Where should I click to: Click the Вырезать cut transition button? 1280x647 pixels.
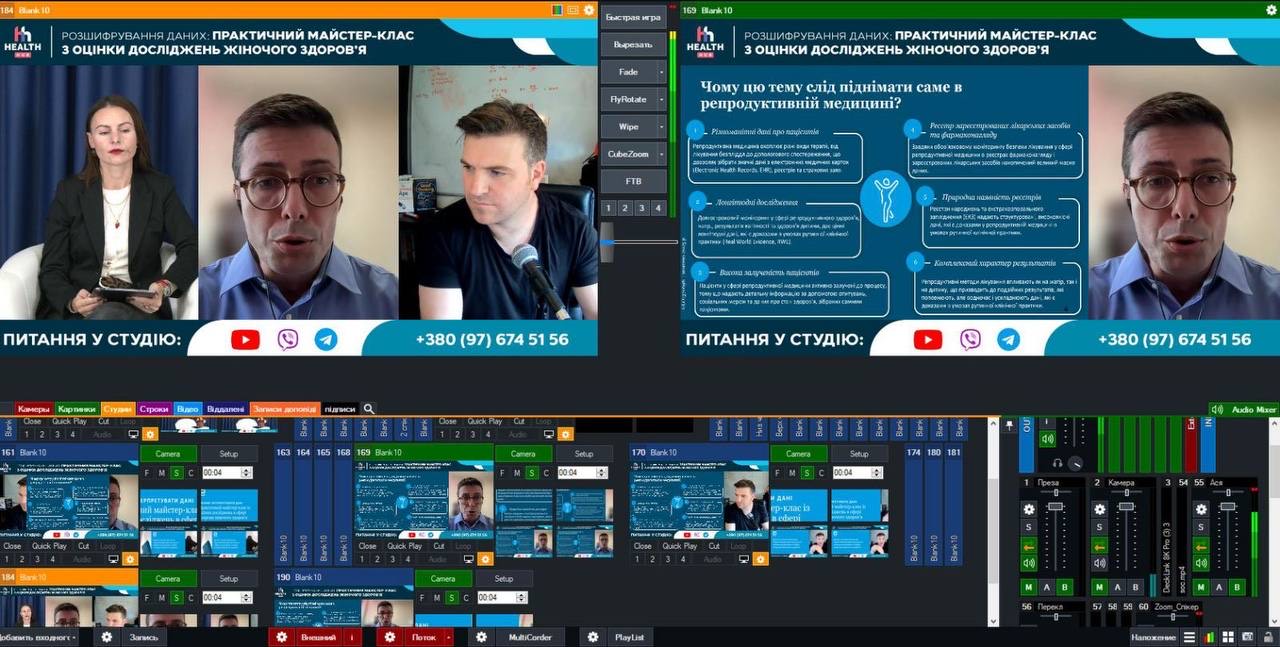tap(632, 45)
